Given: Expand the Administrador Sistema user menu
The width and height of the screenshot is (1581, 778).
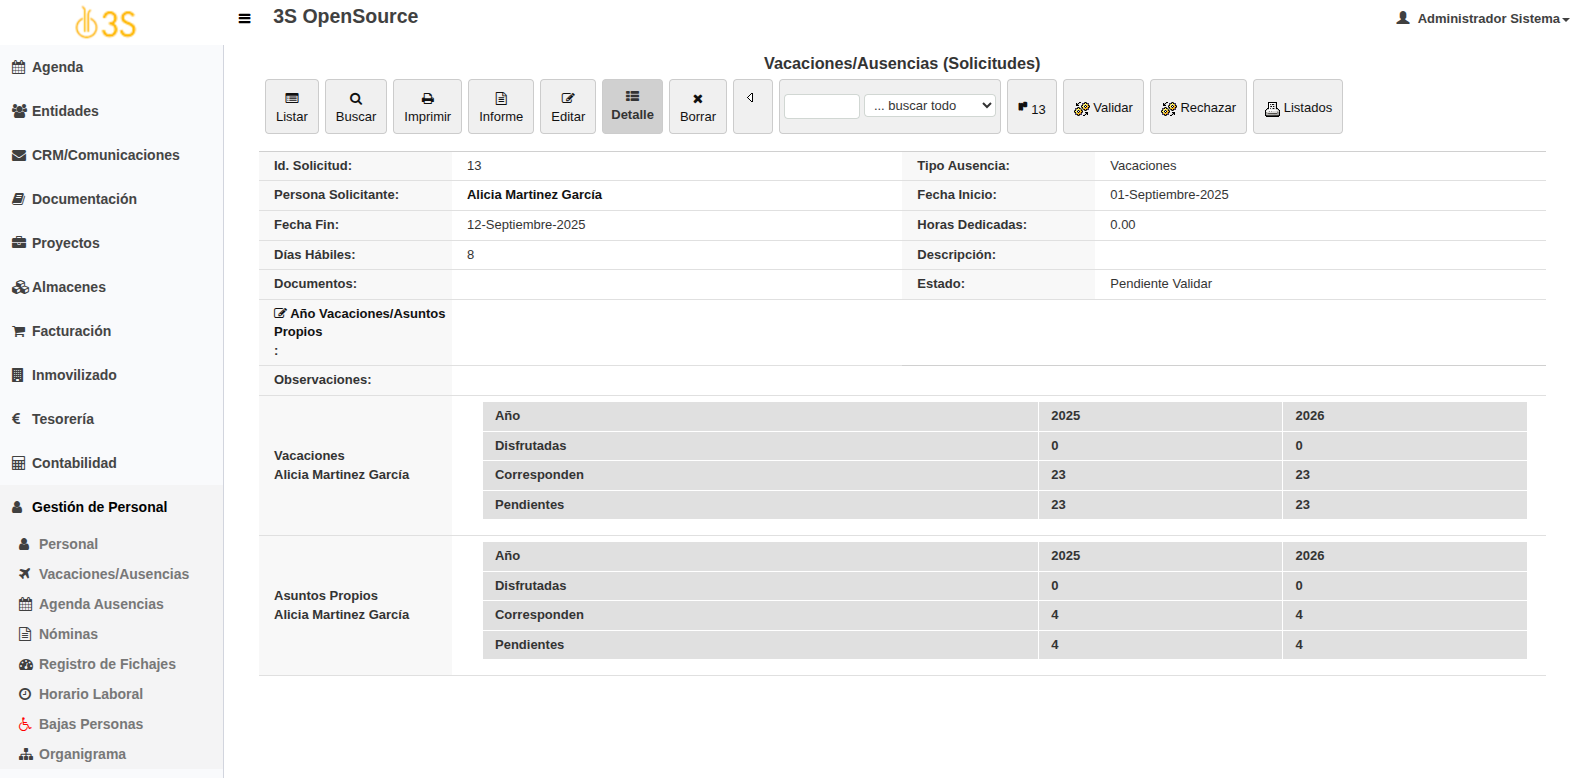Looking at the screenshot, I should tap(1483, 18).
